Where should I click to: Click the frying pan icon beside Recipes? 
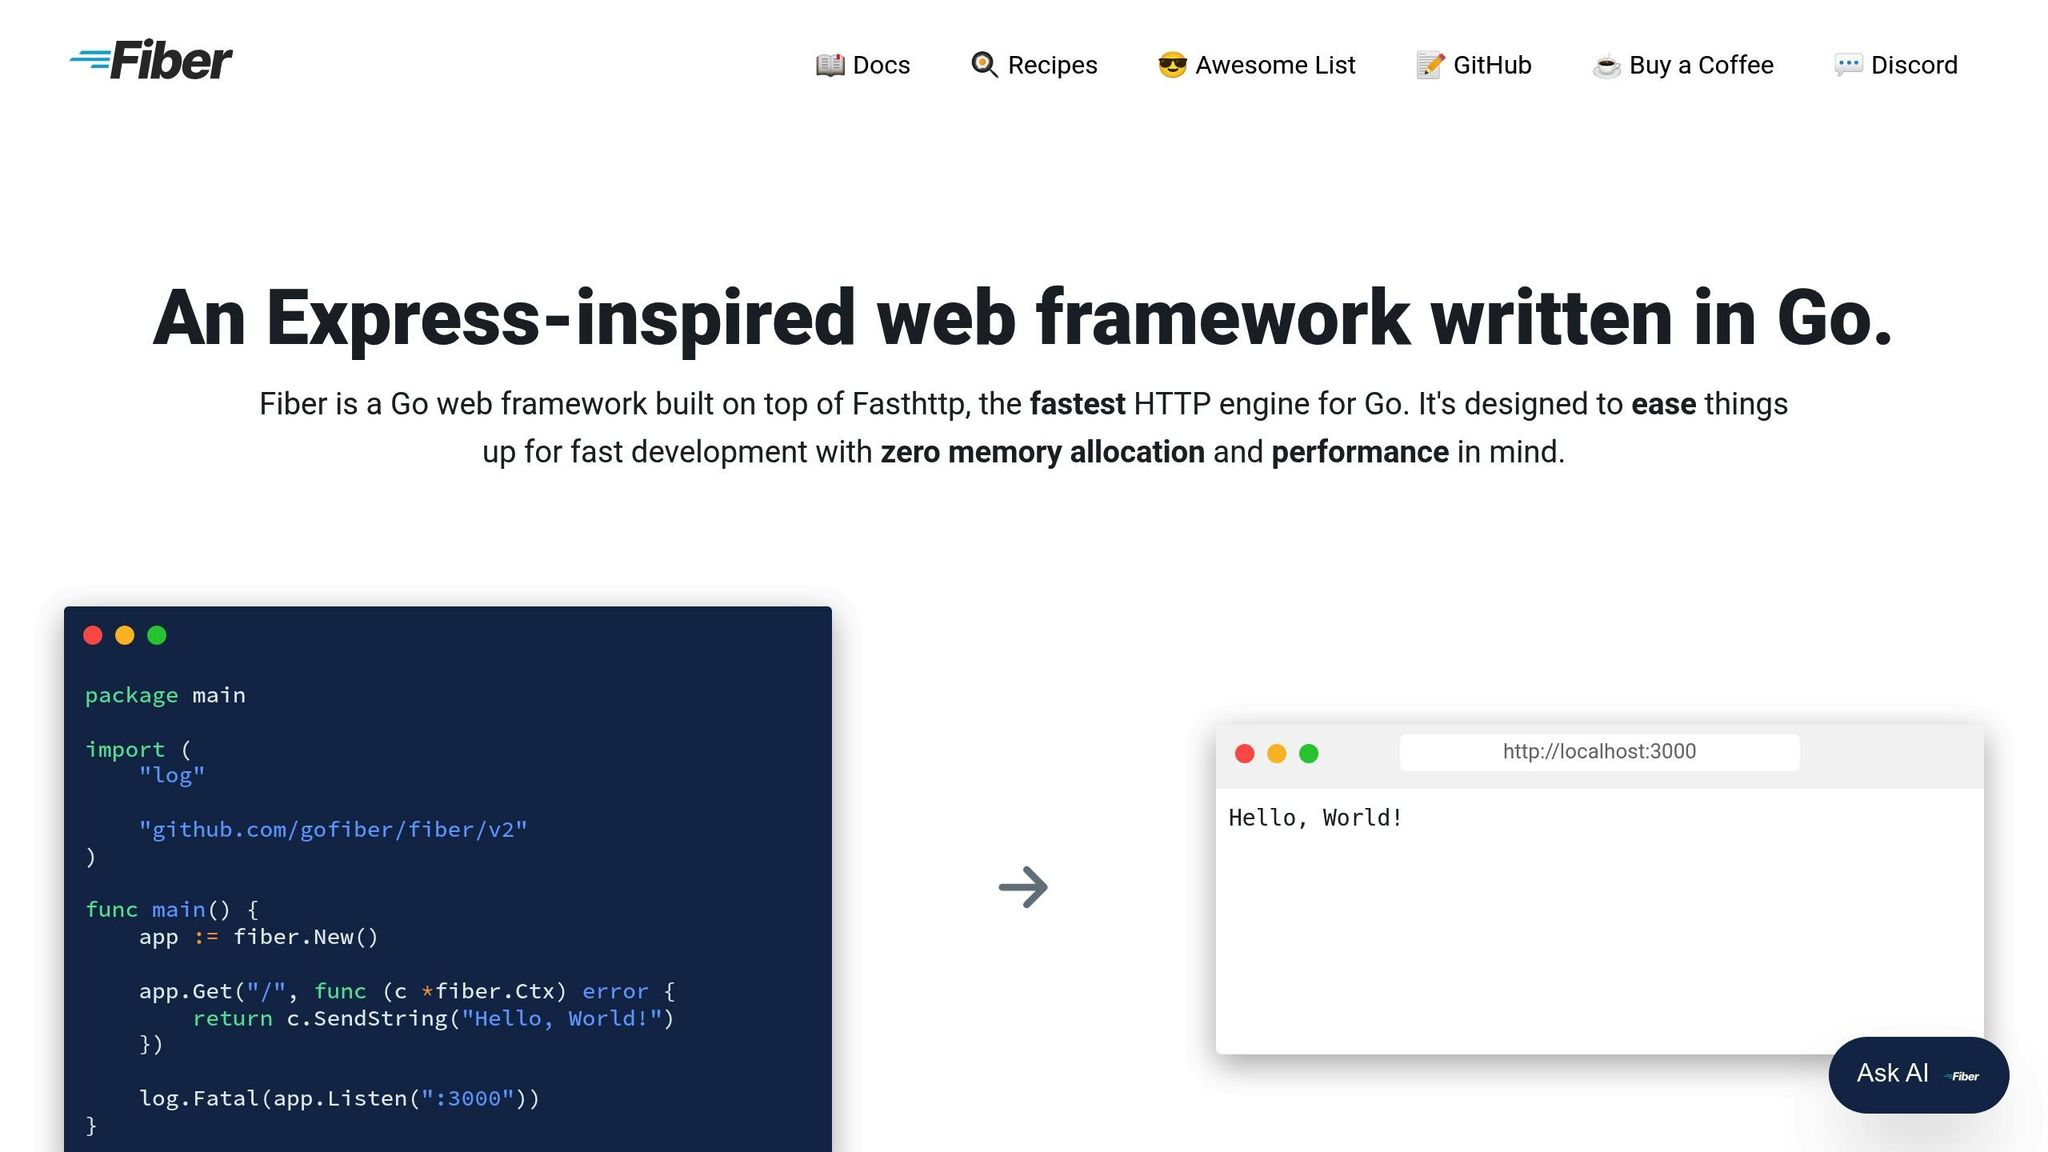pyautogui.click(x=985, y=65)
